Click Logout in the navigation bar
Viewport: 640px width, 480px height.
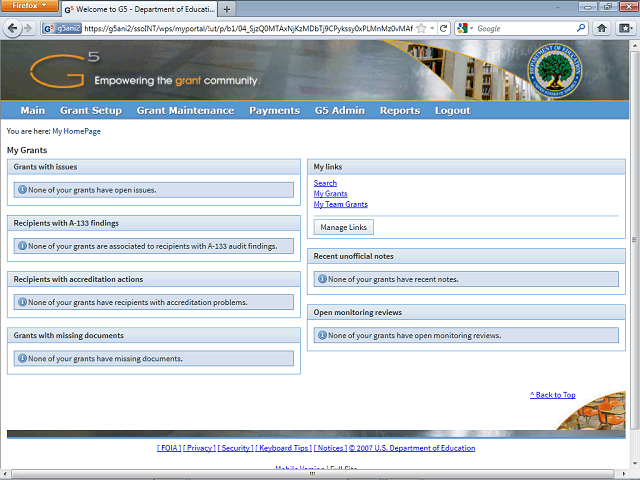[452, 111]
